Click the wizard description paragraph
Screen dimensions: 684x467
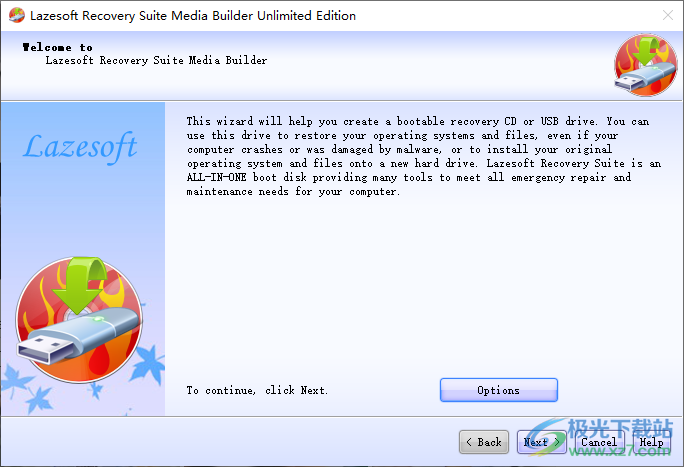point(424,156)
